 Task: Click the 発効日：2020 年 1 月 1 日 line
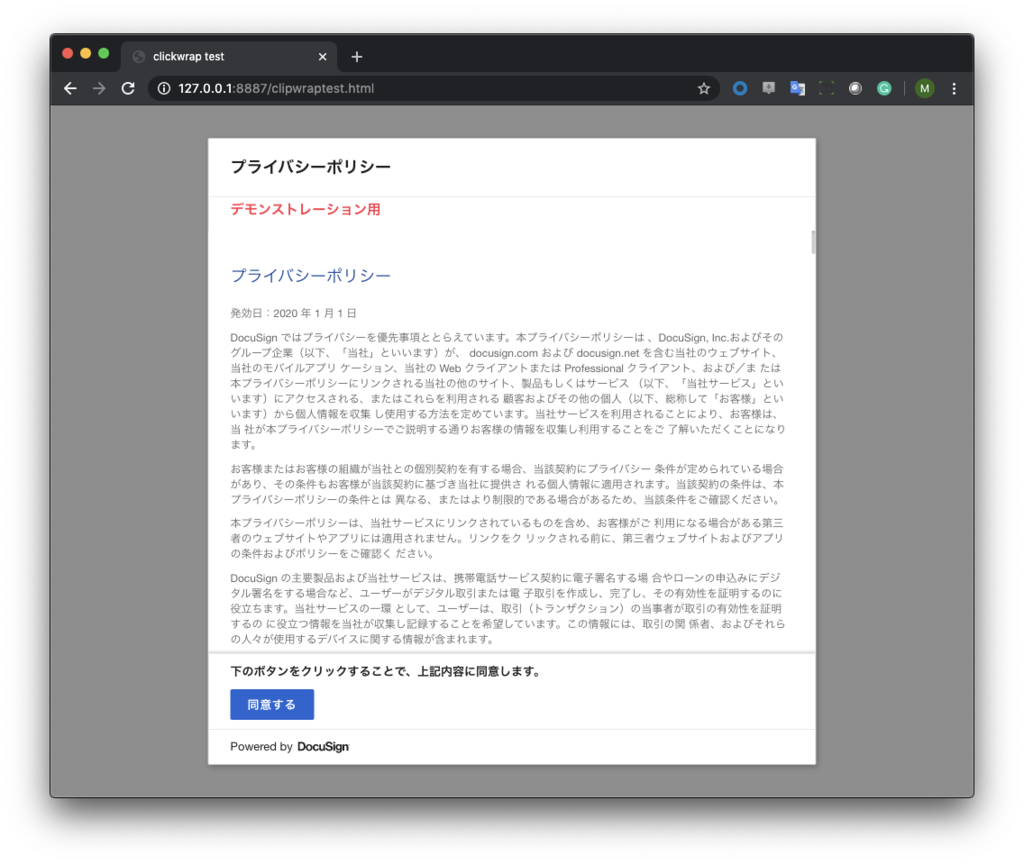pos(293,313)
